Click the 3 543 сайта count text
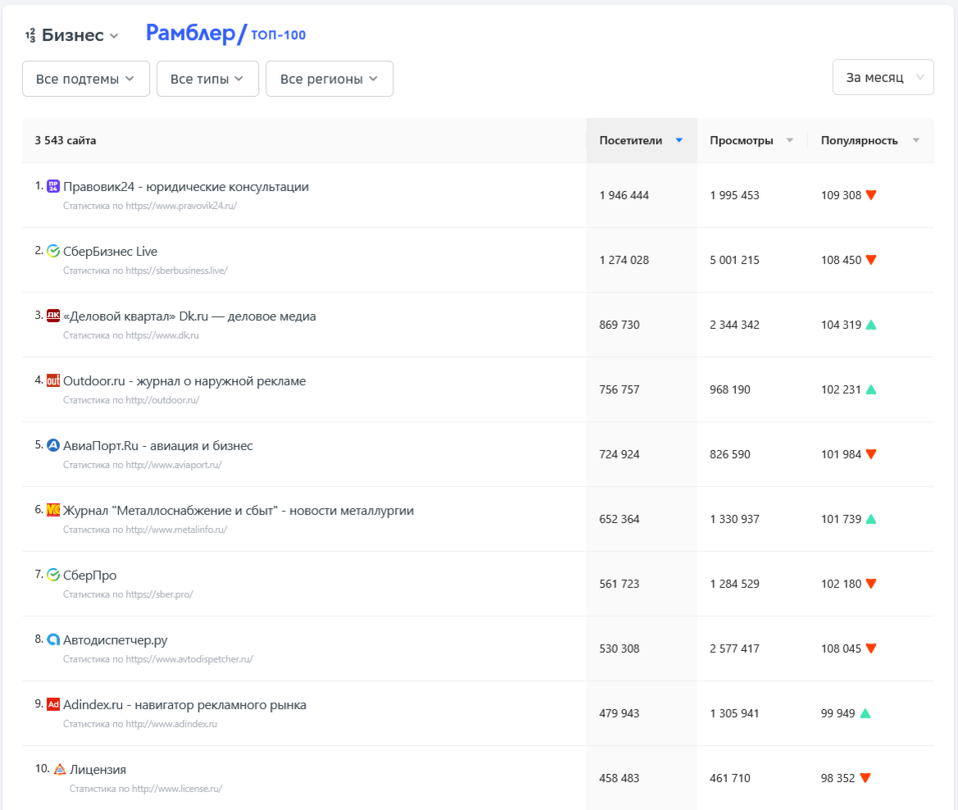The image size is (958, 810). pyautogui.click(x=65, y=140)
